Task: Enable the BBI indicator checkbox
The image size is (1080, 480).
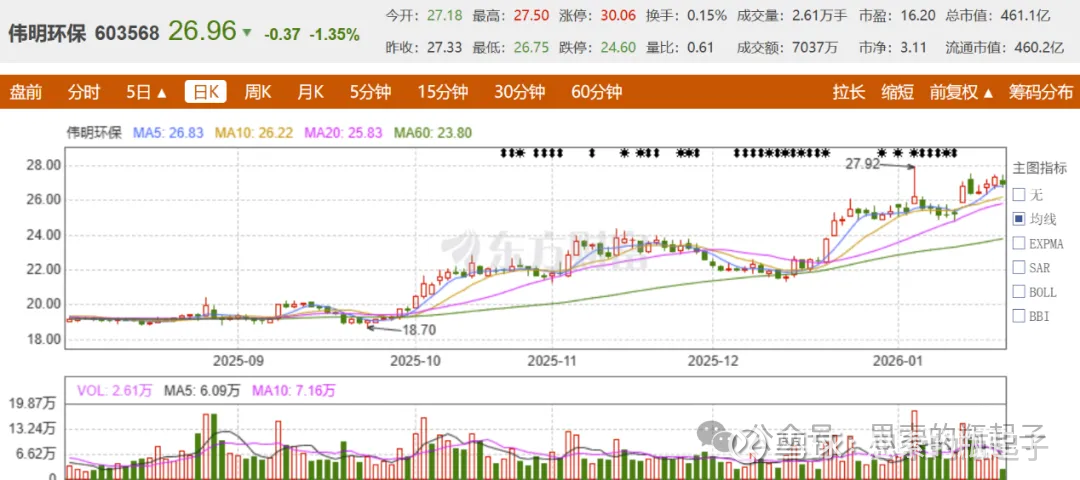Action: point(1019,316)
